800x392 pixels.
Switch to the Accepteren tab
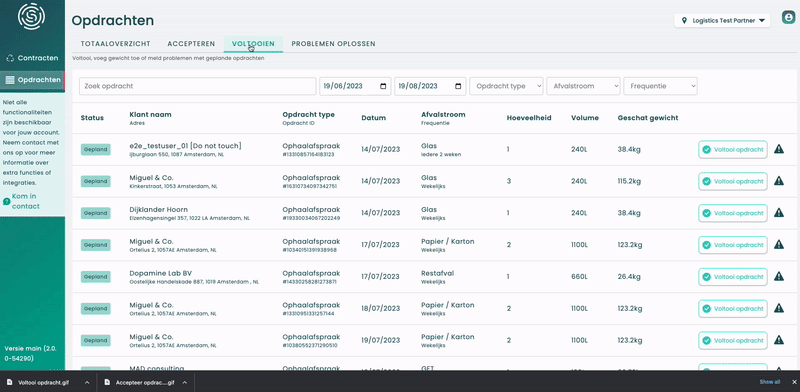coord(191,44)
